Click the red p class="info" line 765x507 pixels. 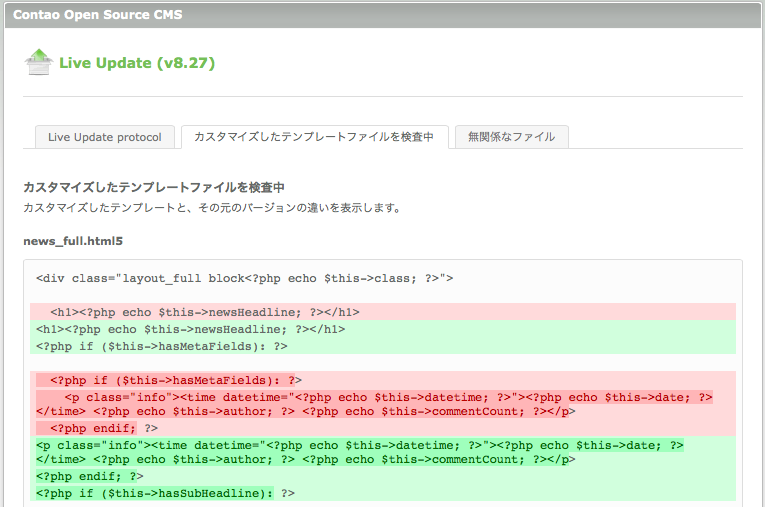pyautogui.click(x=383, y=404)
